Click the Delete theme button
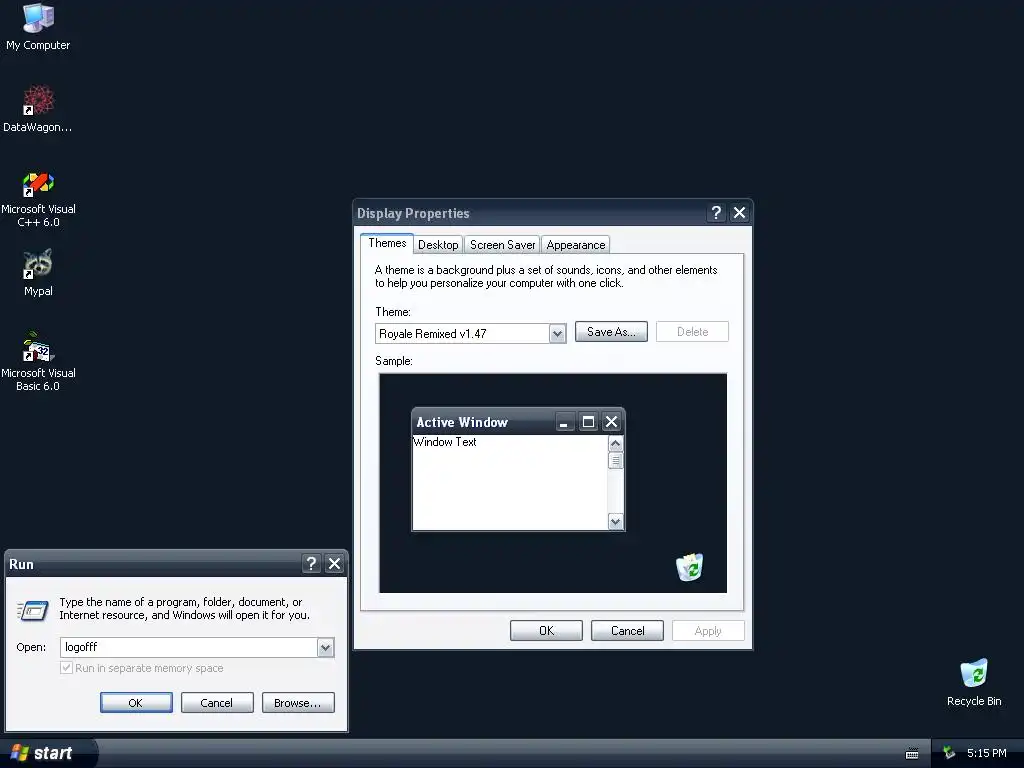Screen dimensions: 1024x768 (x=692, y=332)
